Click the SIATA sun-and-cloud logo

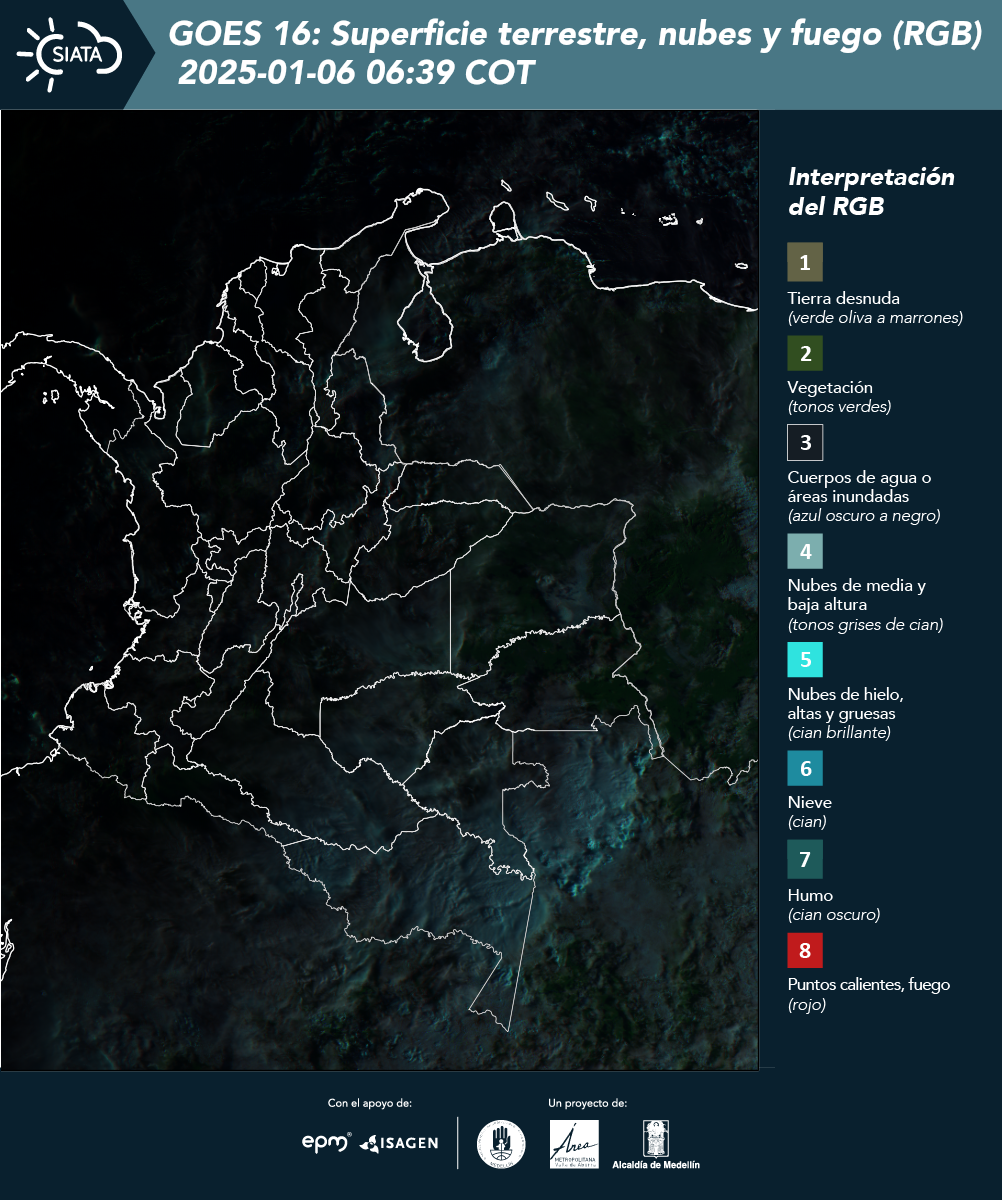coord(70,54)
